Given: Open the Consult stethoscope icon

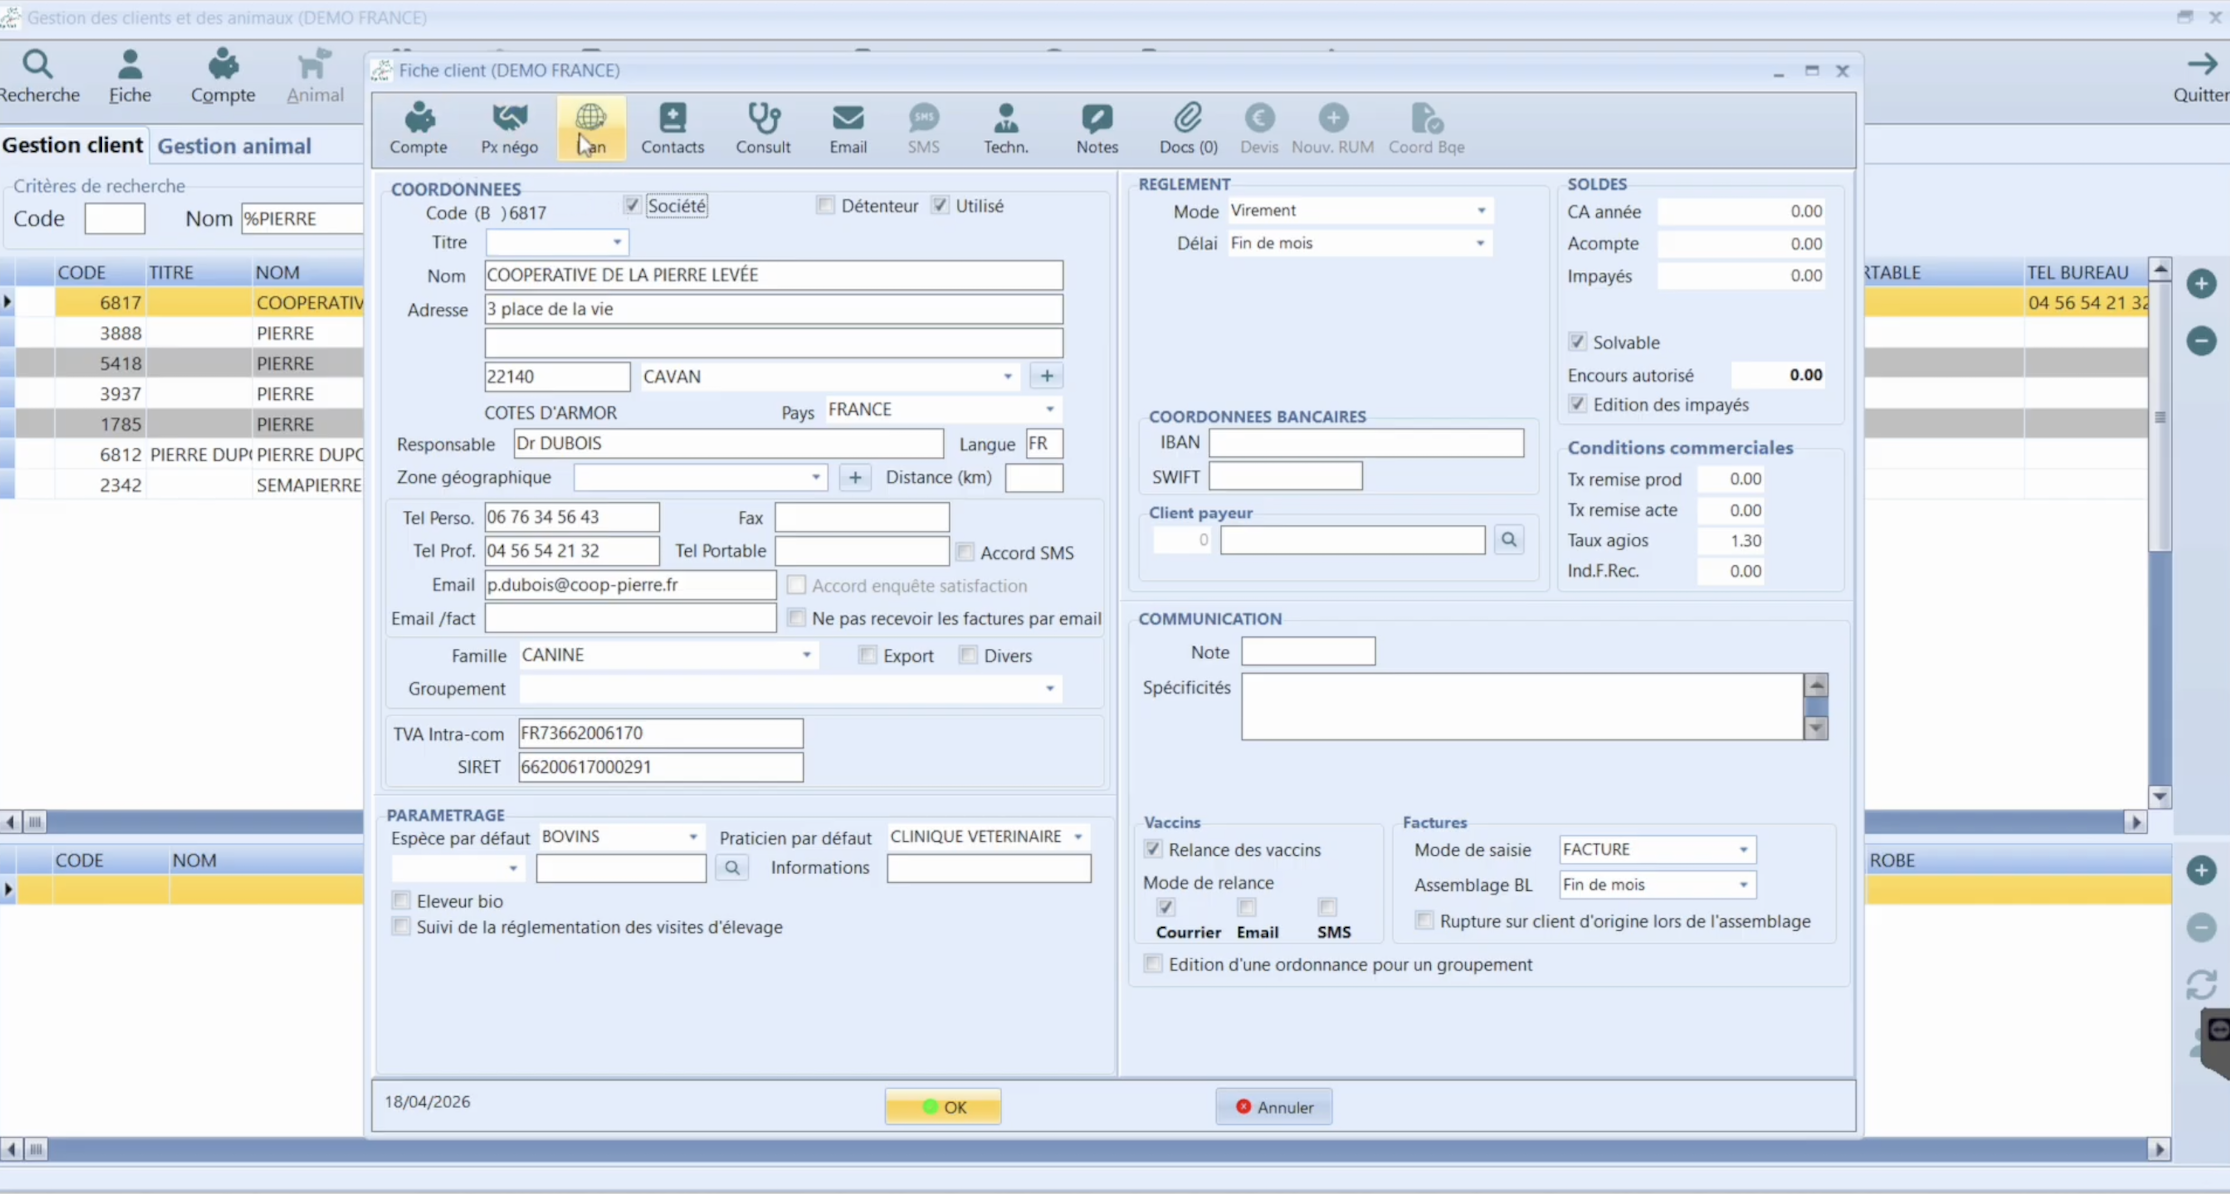Looking at the screenshot, I should 763,128.
